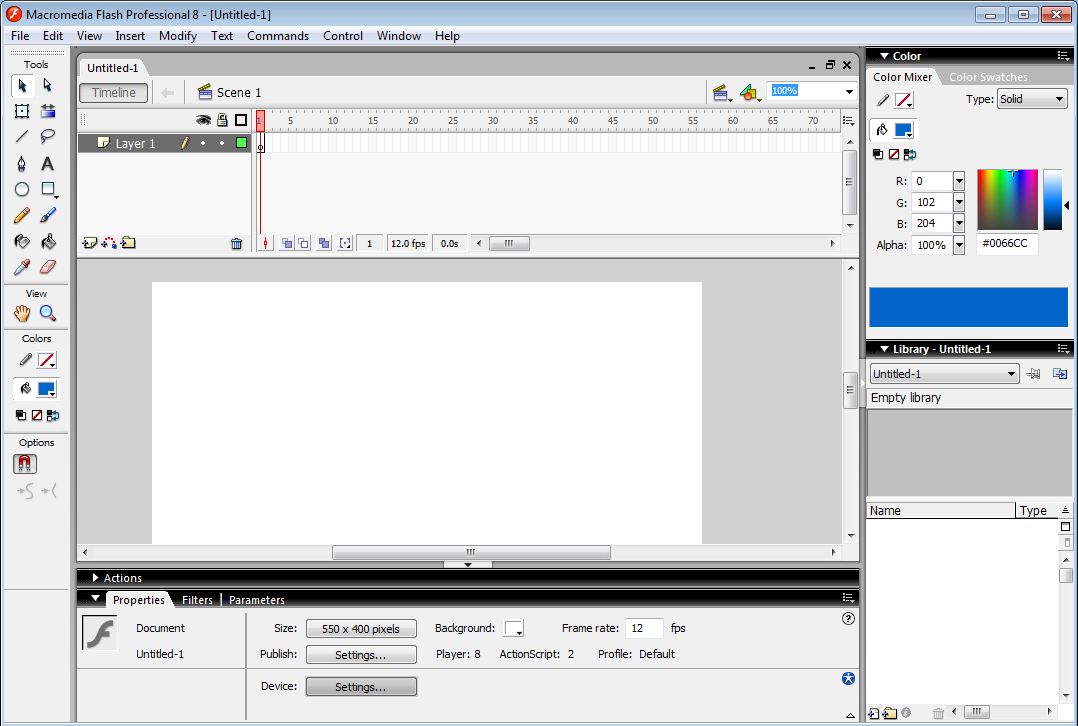1078x726 pixels.
Task: Collapse the Properties panel triangle
Action: (x=96, y=599)
